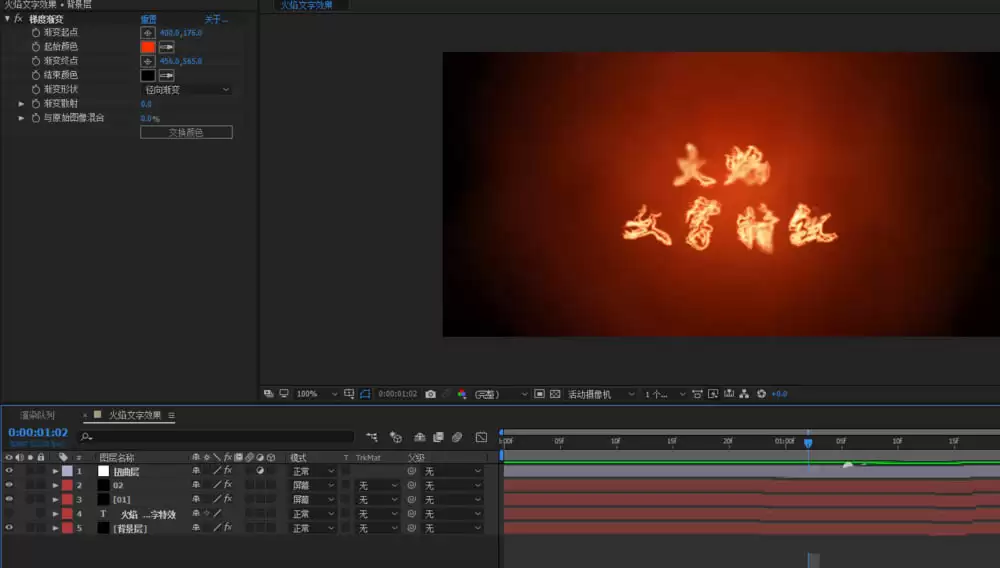Enable motion blur icon in timeline
The width and height of the screenshot is (1000, 568).
tap(457, 437)
